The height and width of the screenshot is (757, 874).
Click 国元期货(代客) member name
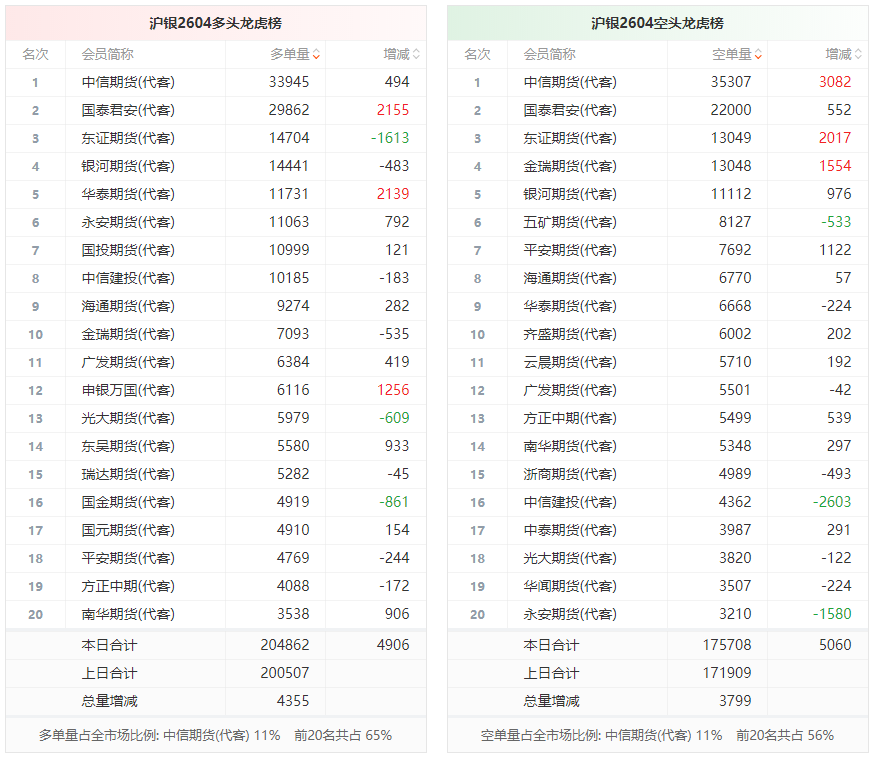[128, 530]
